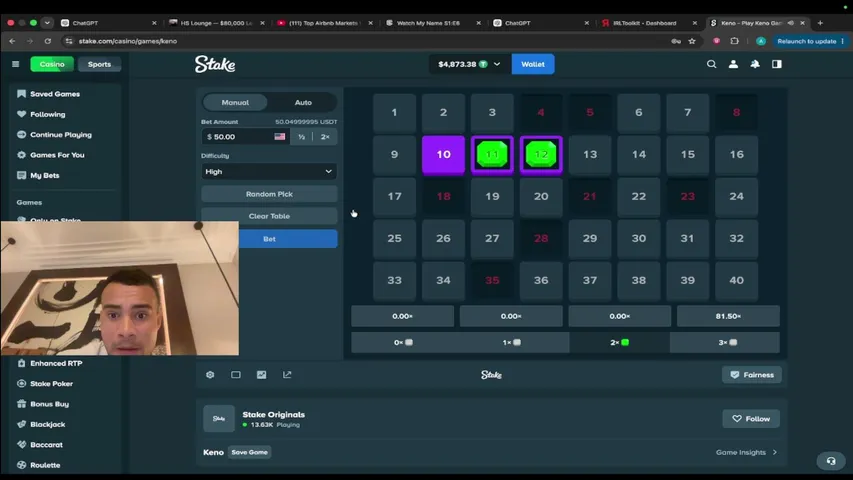Switch to Auto betting mode
The height and width of the screenshot is (480, 853).
pos(303,102)
